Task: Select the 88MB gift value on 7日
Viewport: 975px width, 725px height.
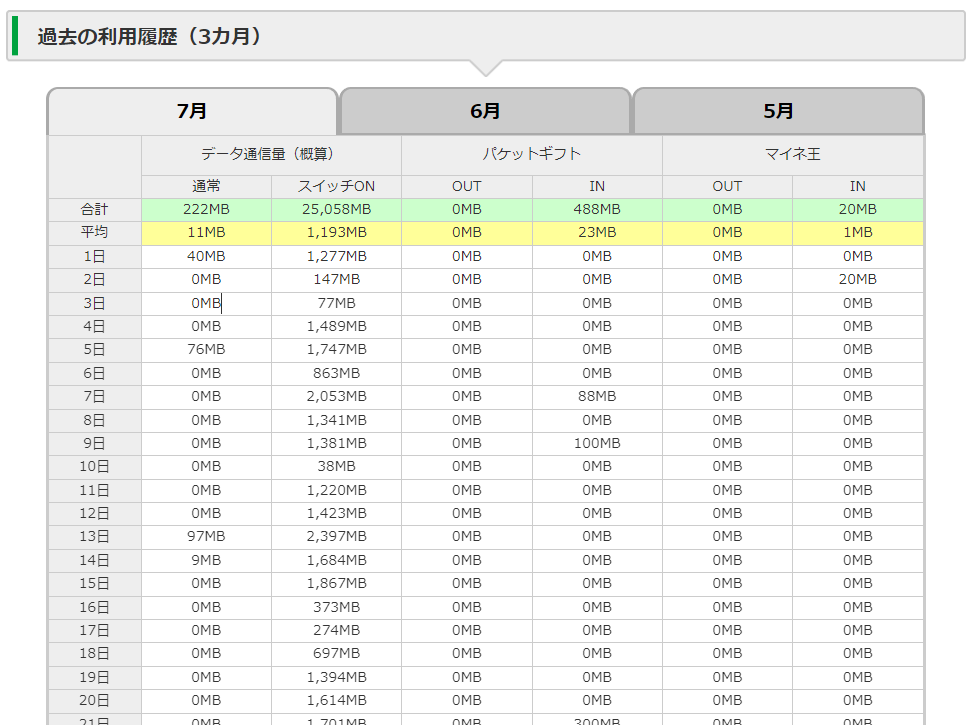Action: (x=597, y=397)
